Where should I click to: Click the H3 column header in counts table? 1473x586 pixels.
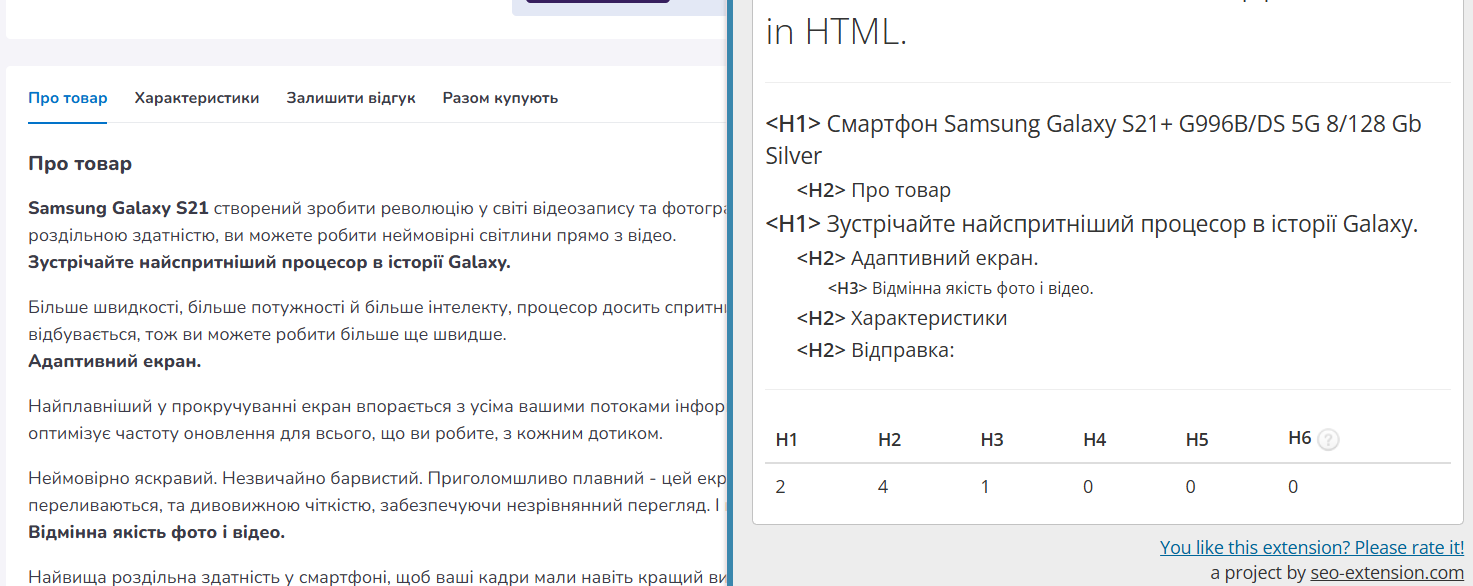point(992,439)
